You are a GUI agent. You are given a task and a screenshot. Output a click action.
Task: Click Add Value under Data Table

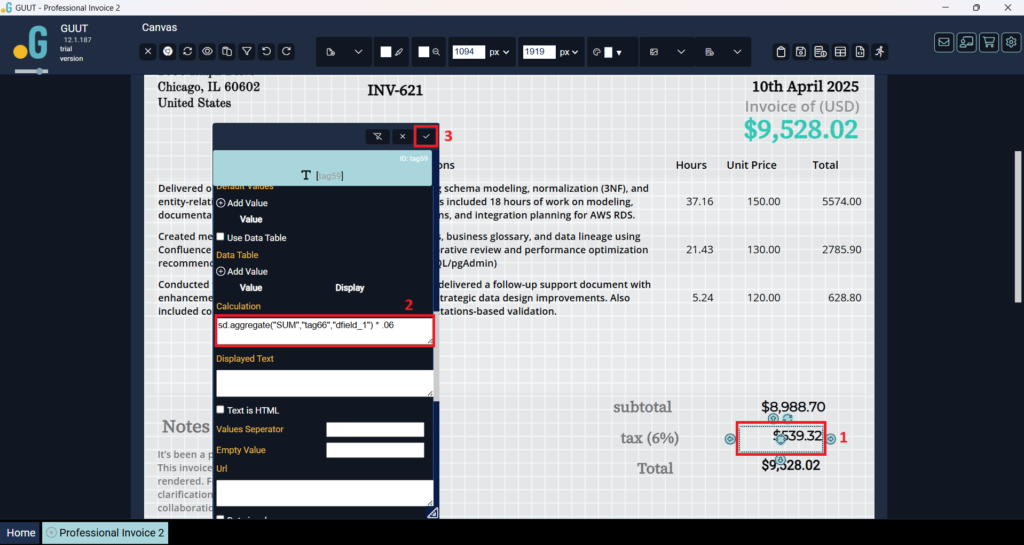[242, 271]
